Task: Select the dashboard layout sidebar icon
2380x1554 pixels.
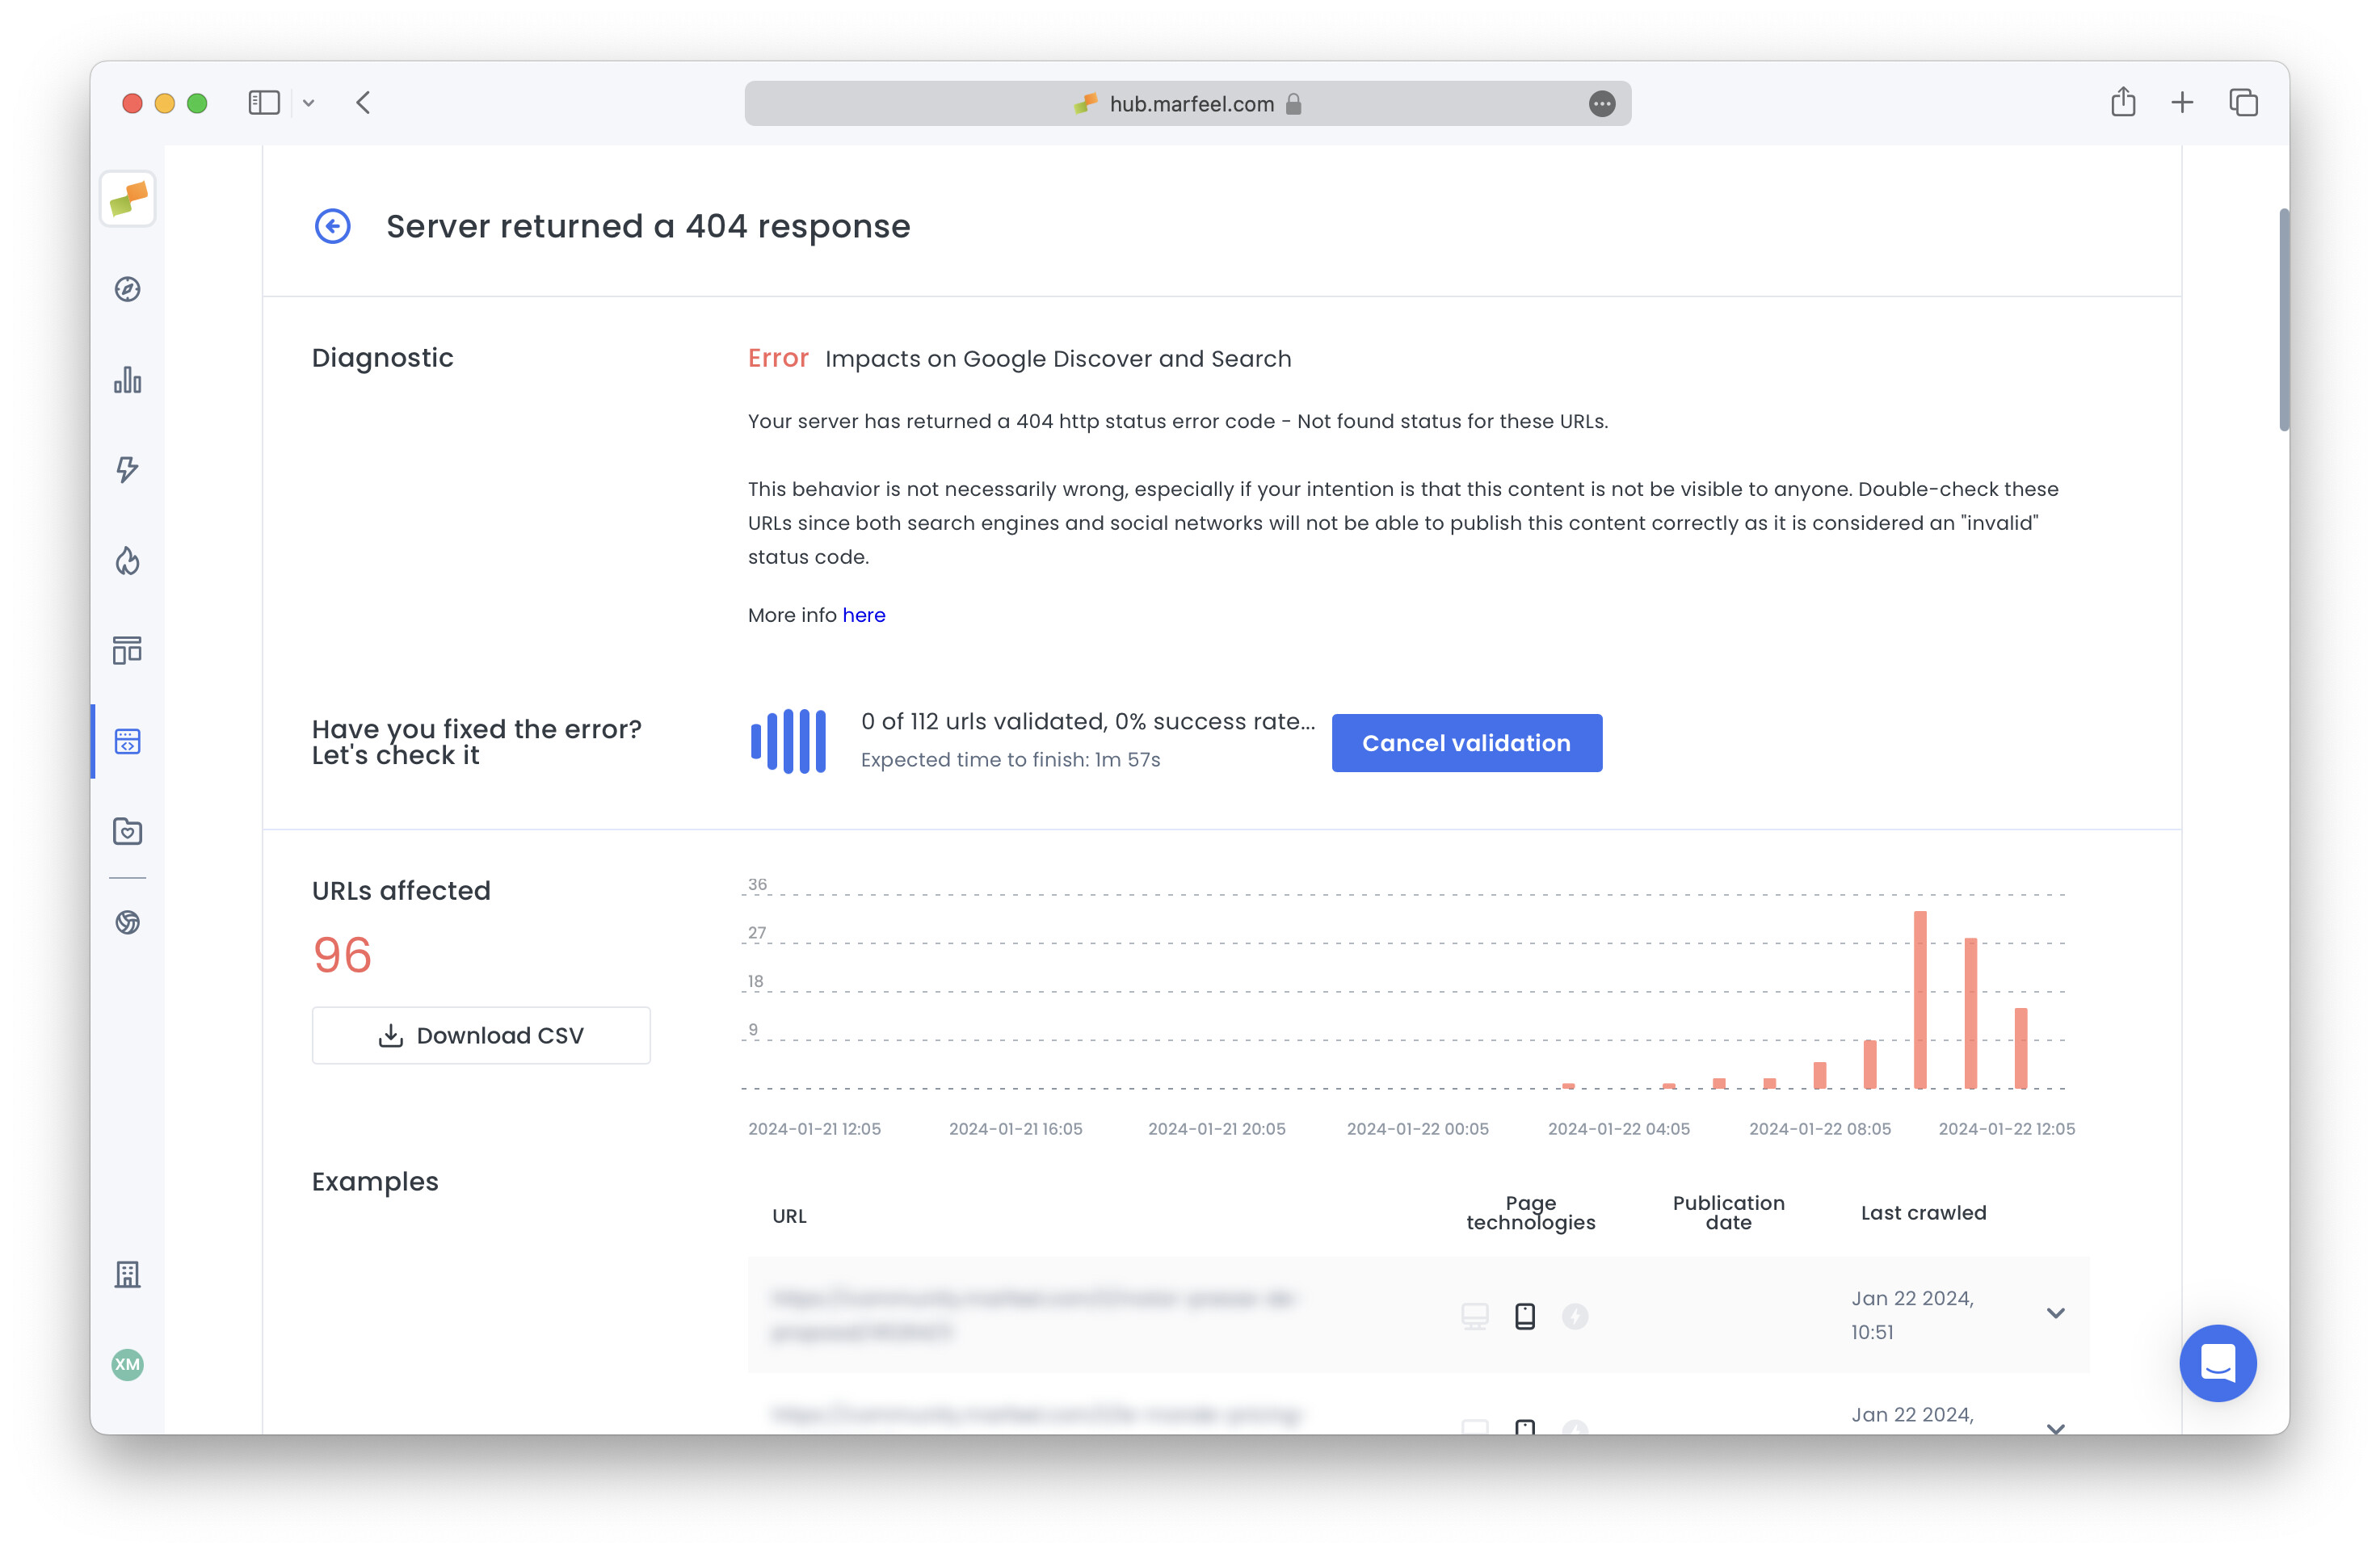Action: pyautogui.click(x=127, y=651)
